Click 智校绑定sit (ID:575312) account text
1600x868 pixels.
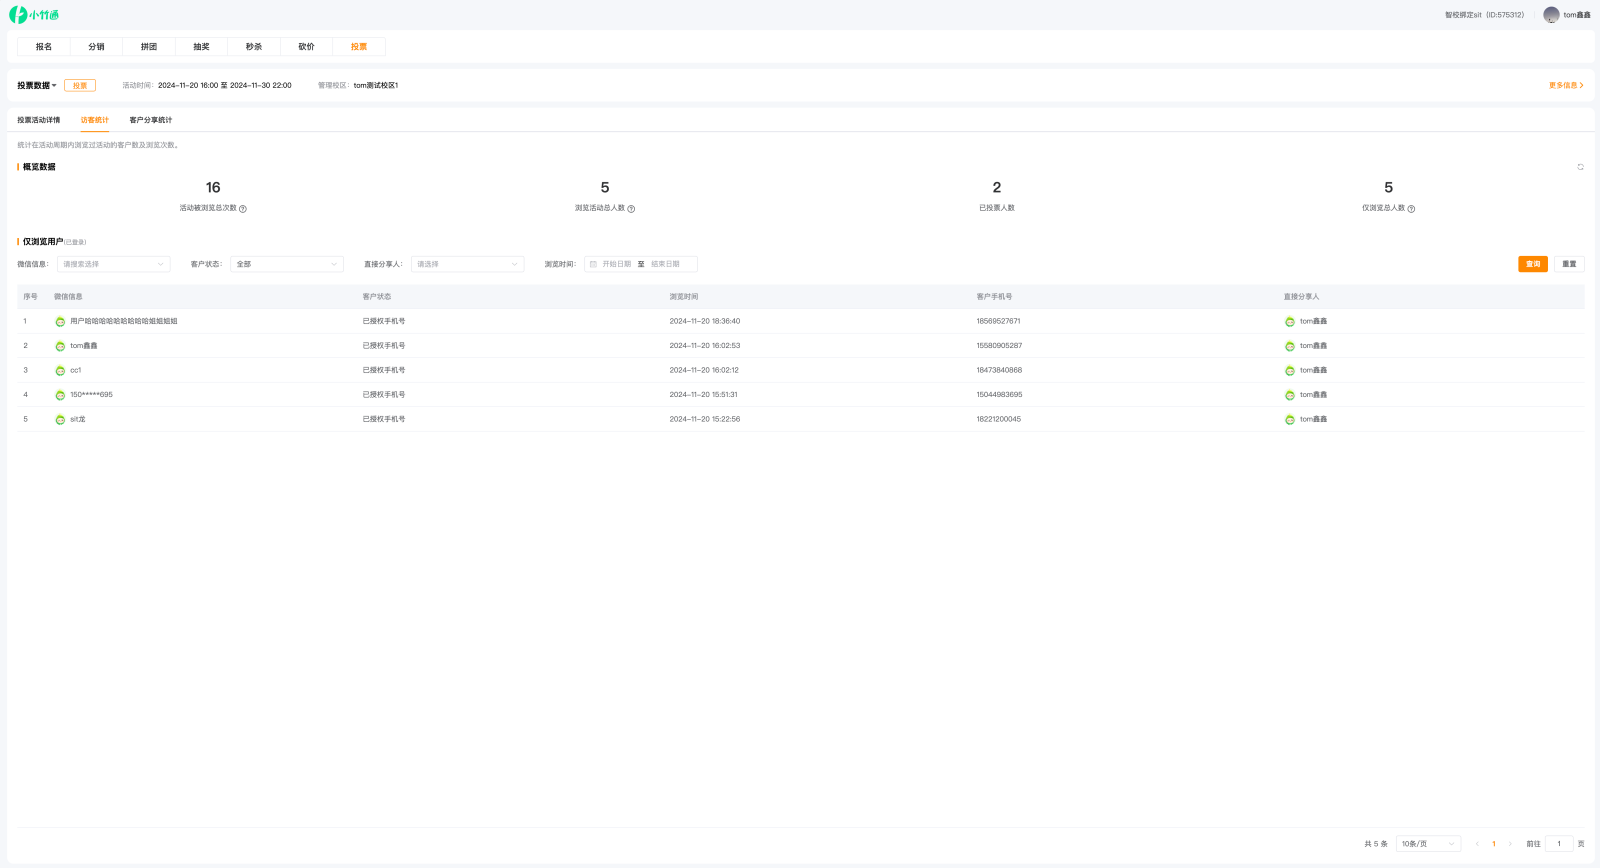coord(1484,15)
